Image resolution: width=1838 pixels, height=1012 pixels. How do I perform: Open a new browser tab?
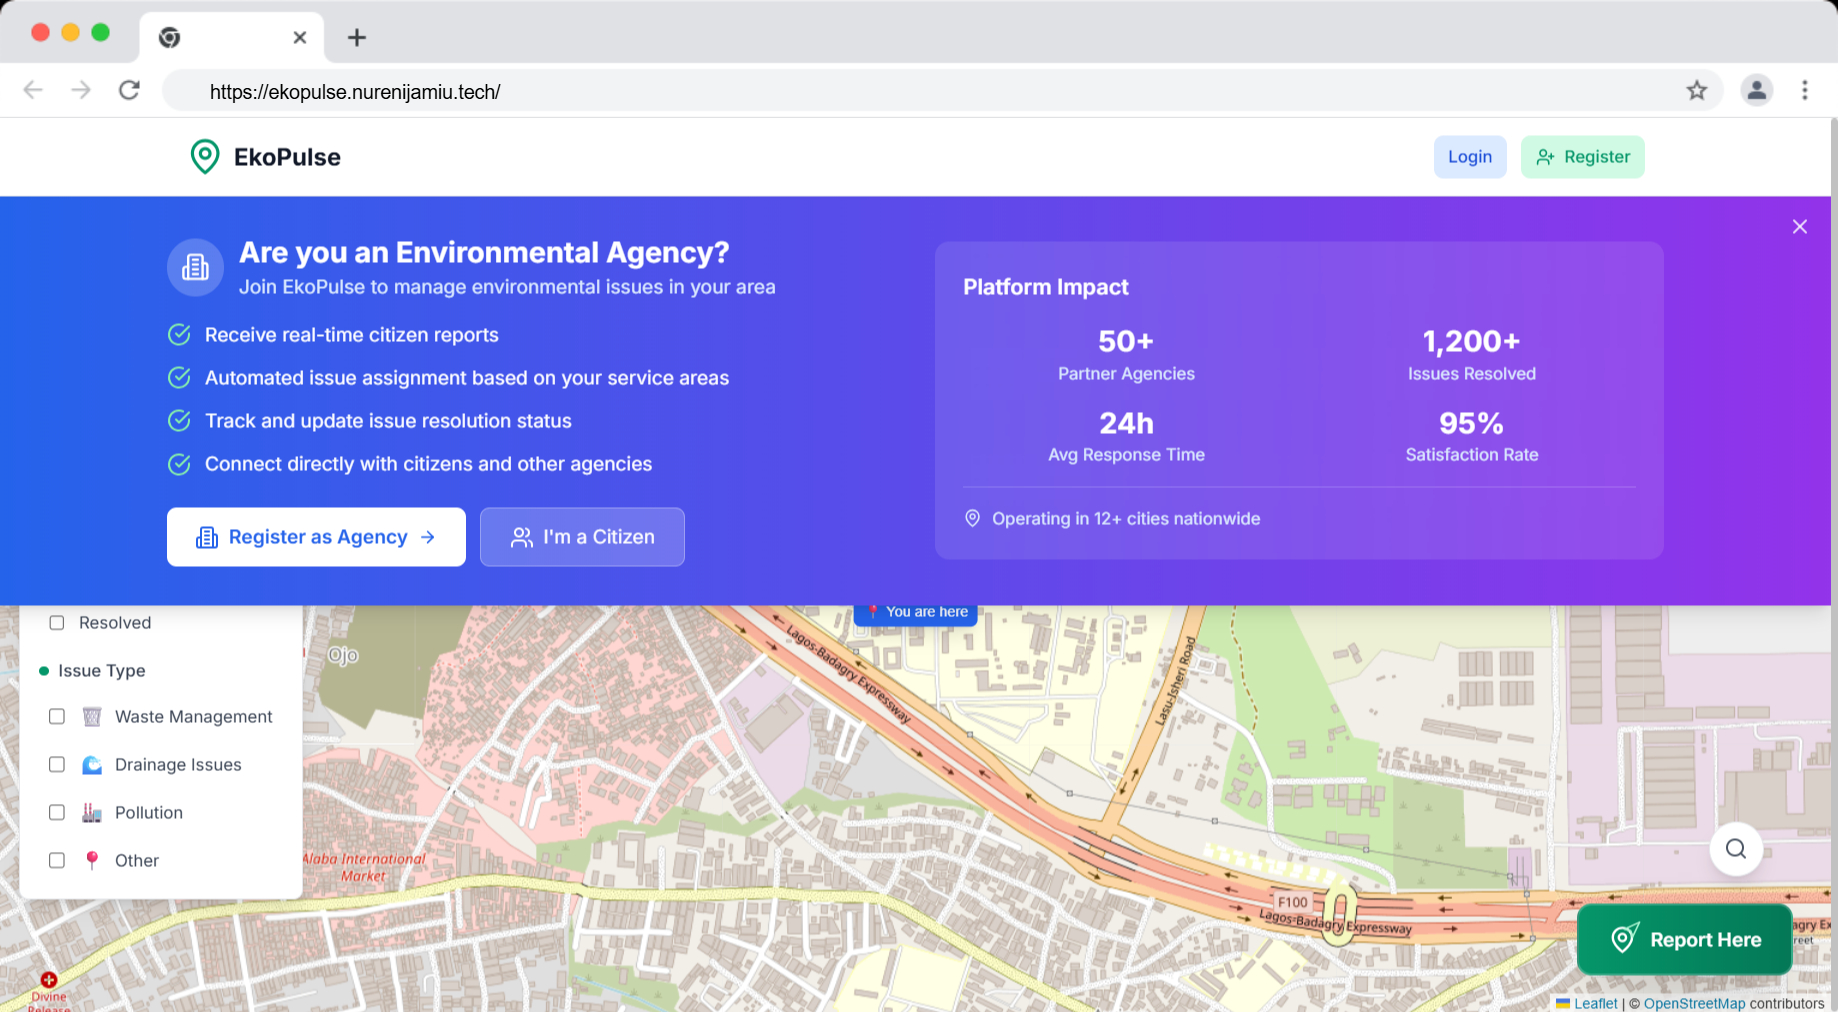click(x=357, y=38)
